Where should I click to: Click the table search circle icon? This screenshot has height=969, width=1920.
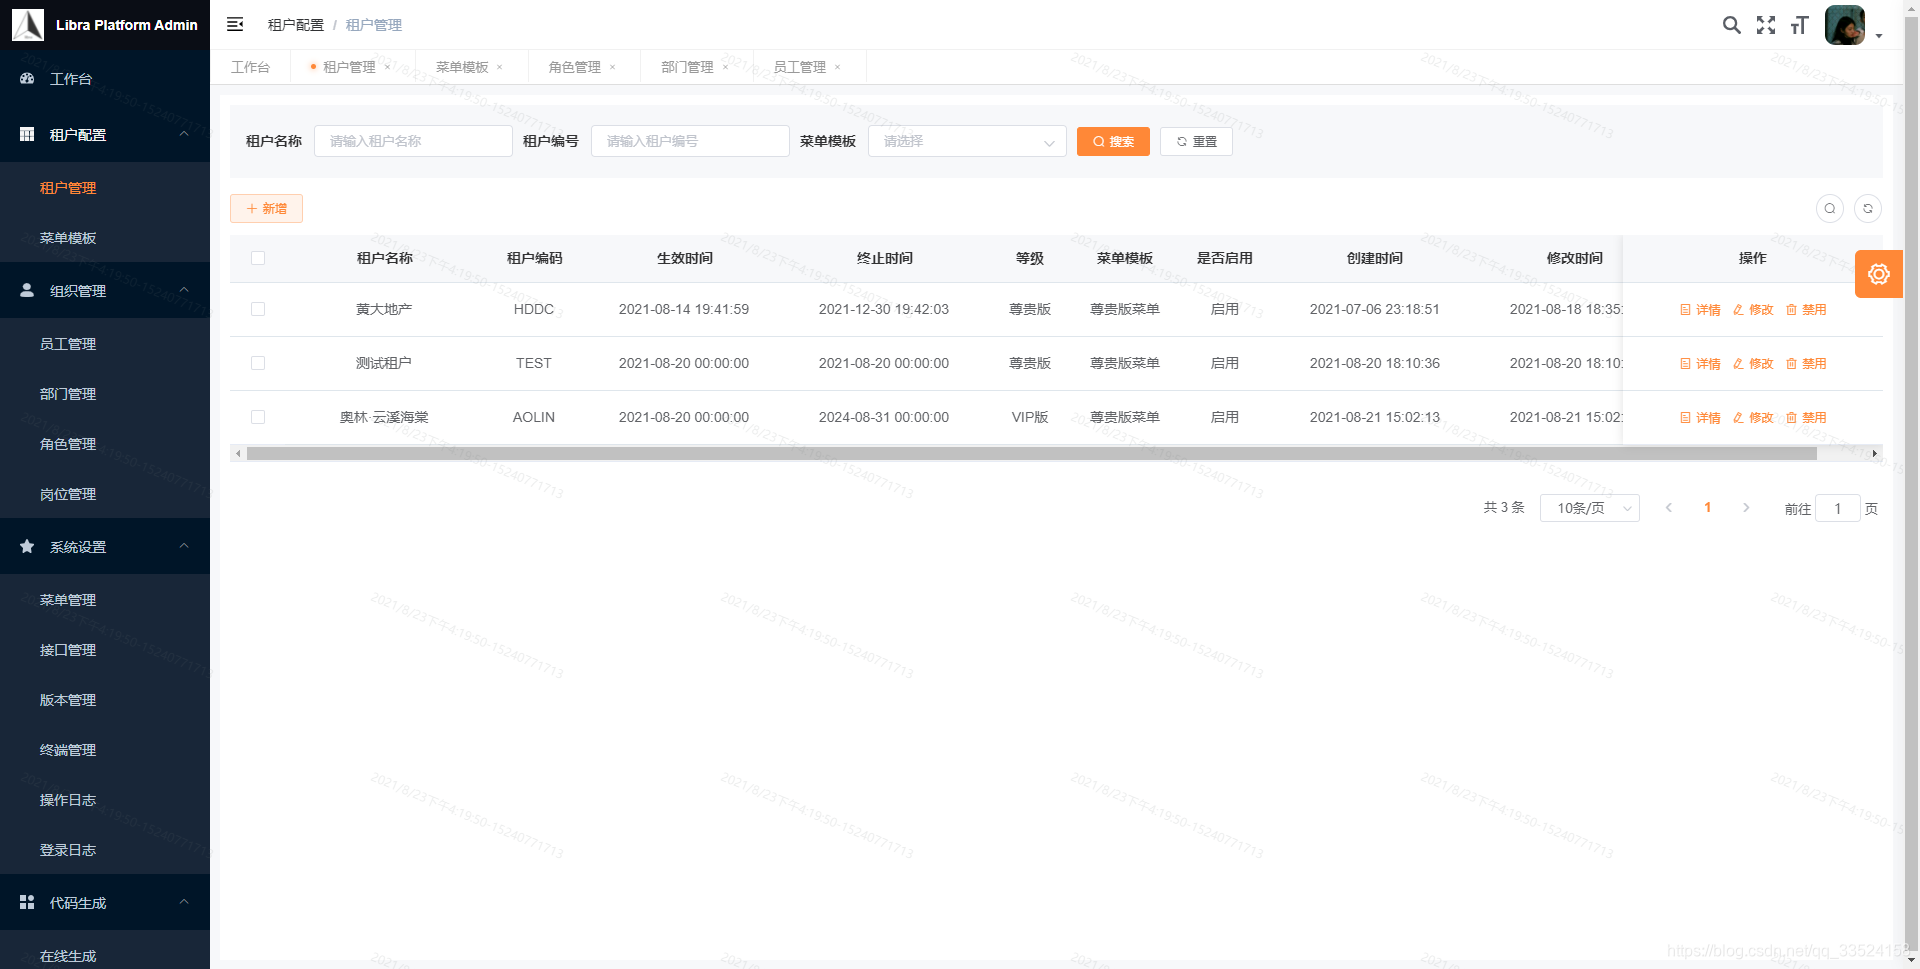coord(1830,208)
